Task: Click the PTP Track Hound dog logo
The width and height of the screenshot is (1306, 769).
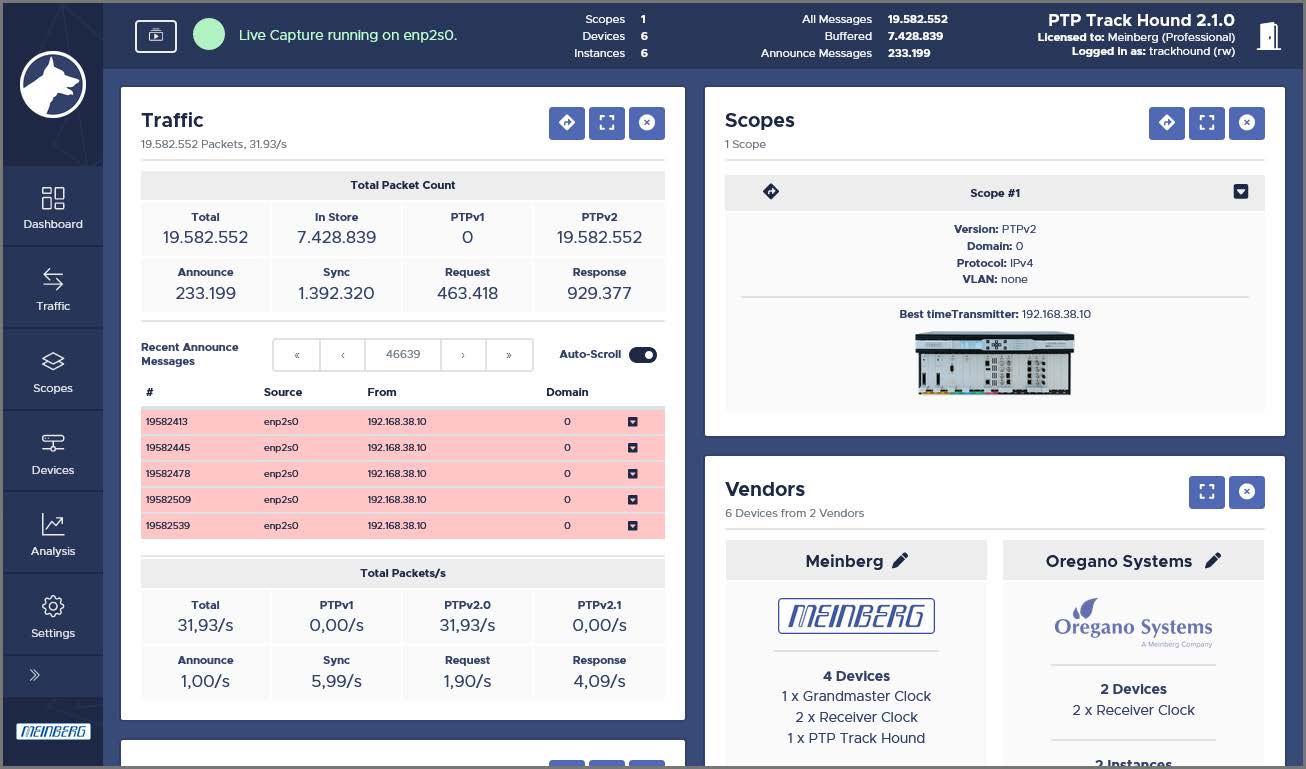Action: pos(52,85)
